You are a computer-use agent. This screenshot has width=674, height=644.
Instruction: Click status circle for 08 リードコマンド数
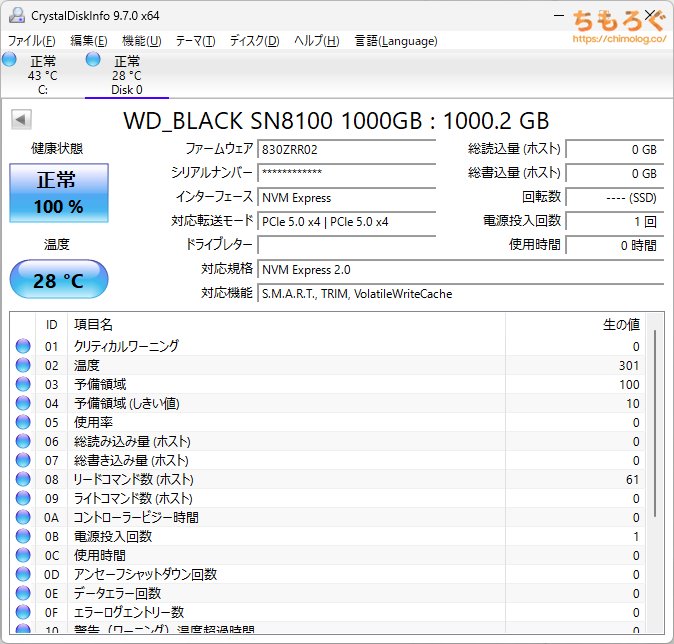click(x=23, y=479)
